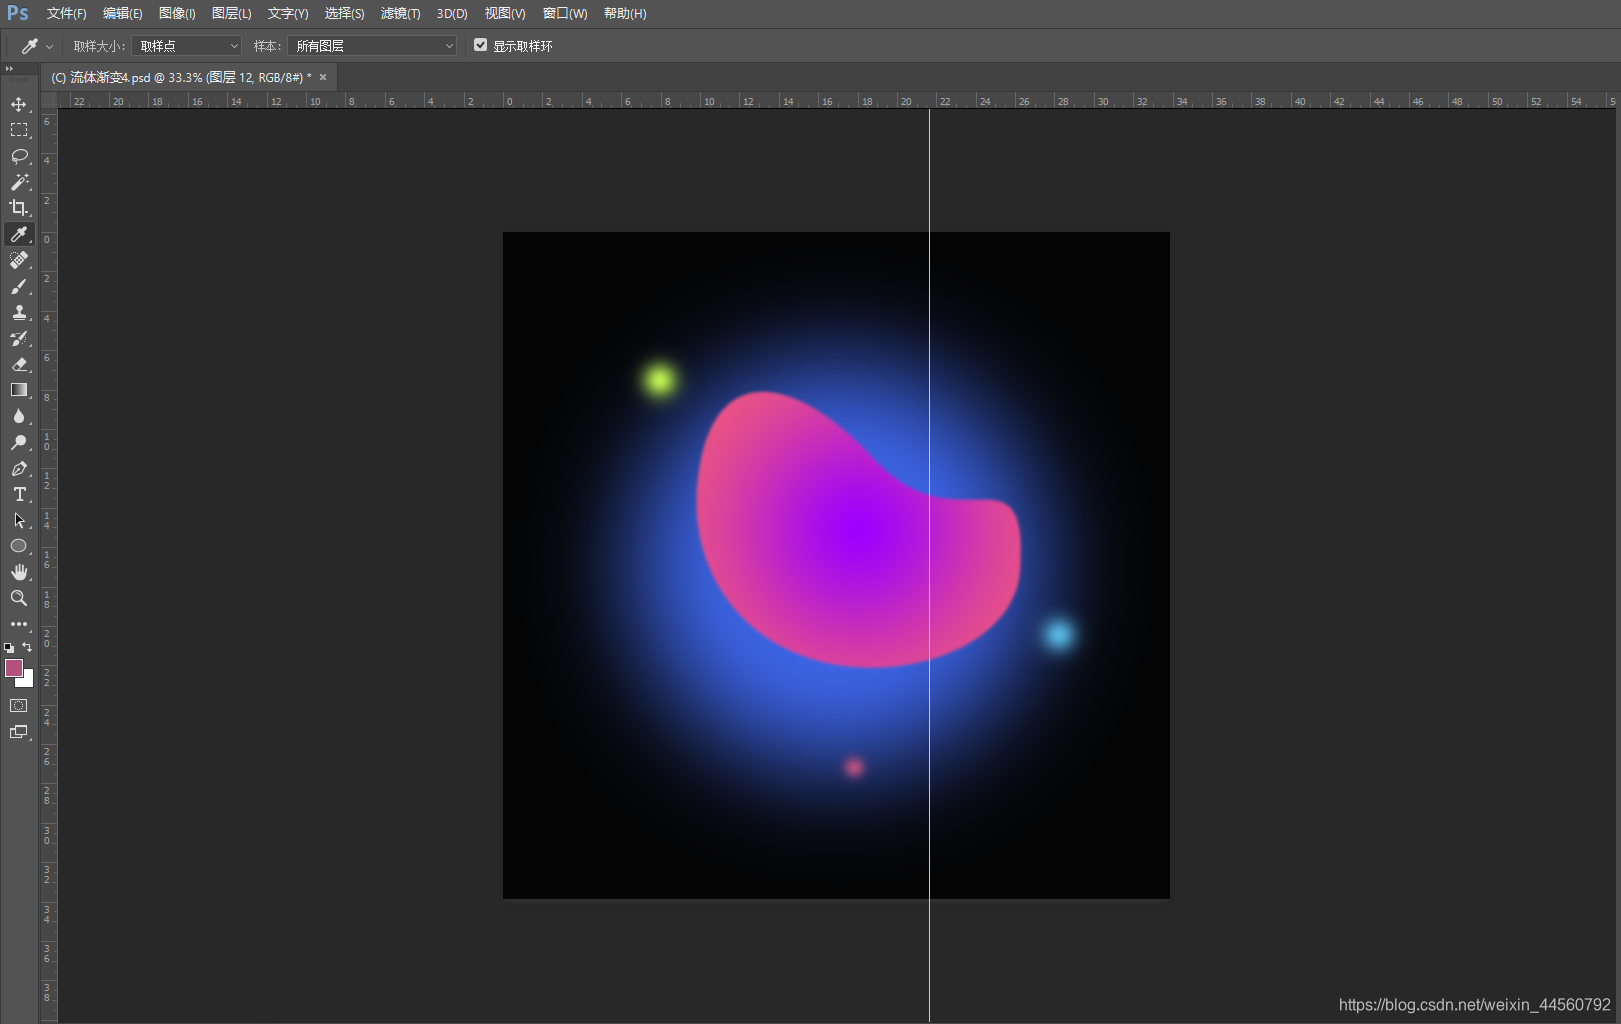The width and height of the screenshot is (1621, 1024).
Task: Select the Move tool
Action: tap(19, 104)
